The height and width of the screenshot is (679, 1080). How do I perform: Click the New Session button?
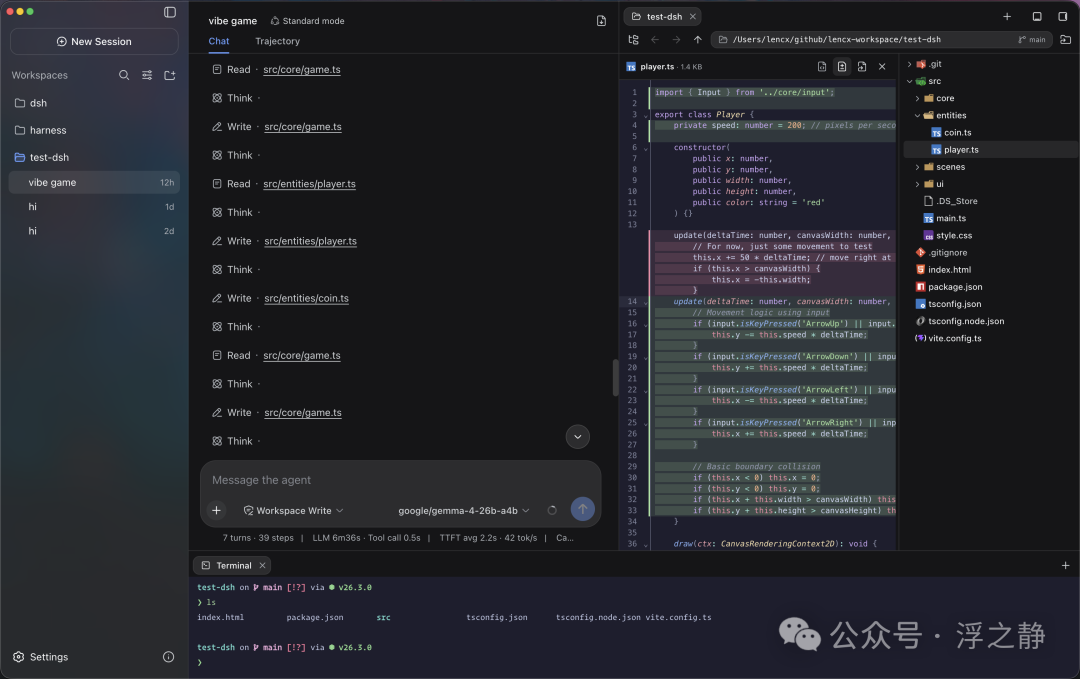coord(94,41)
